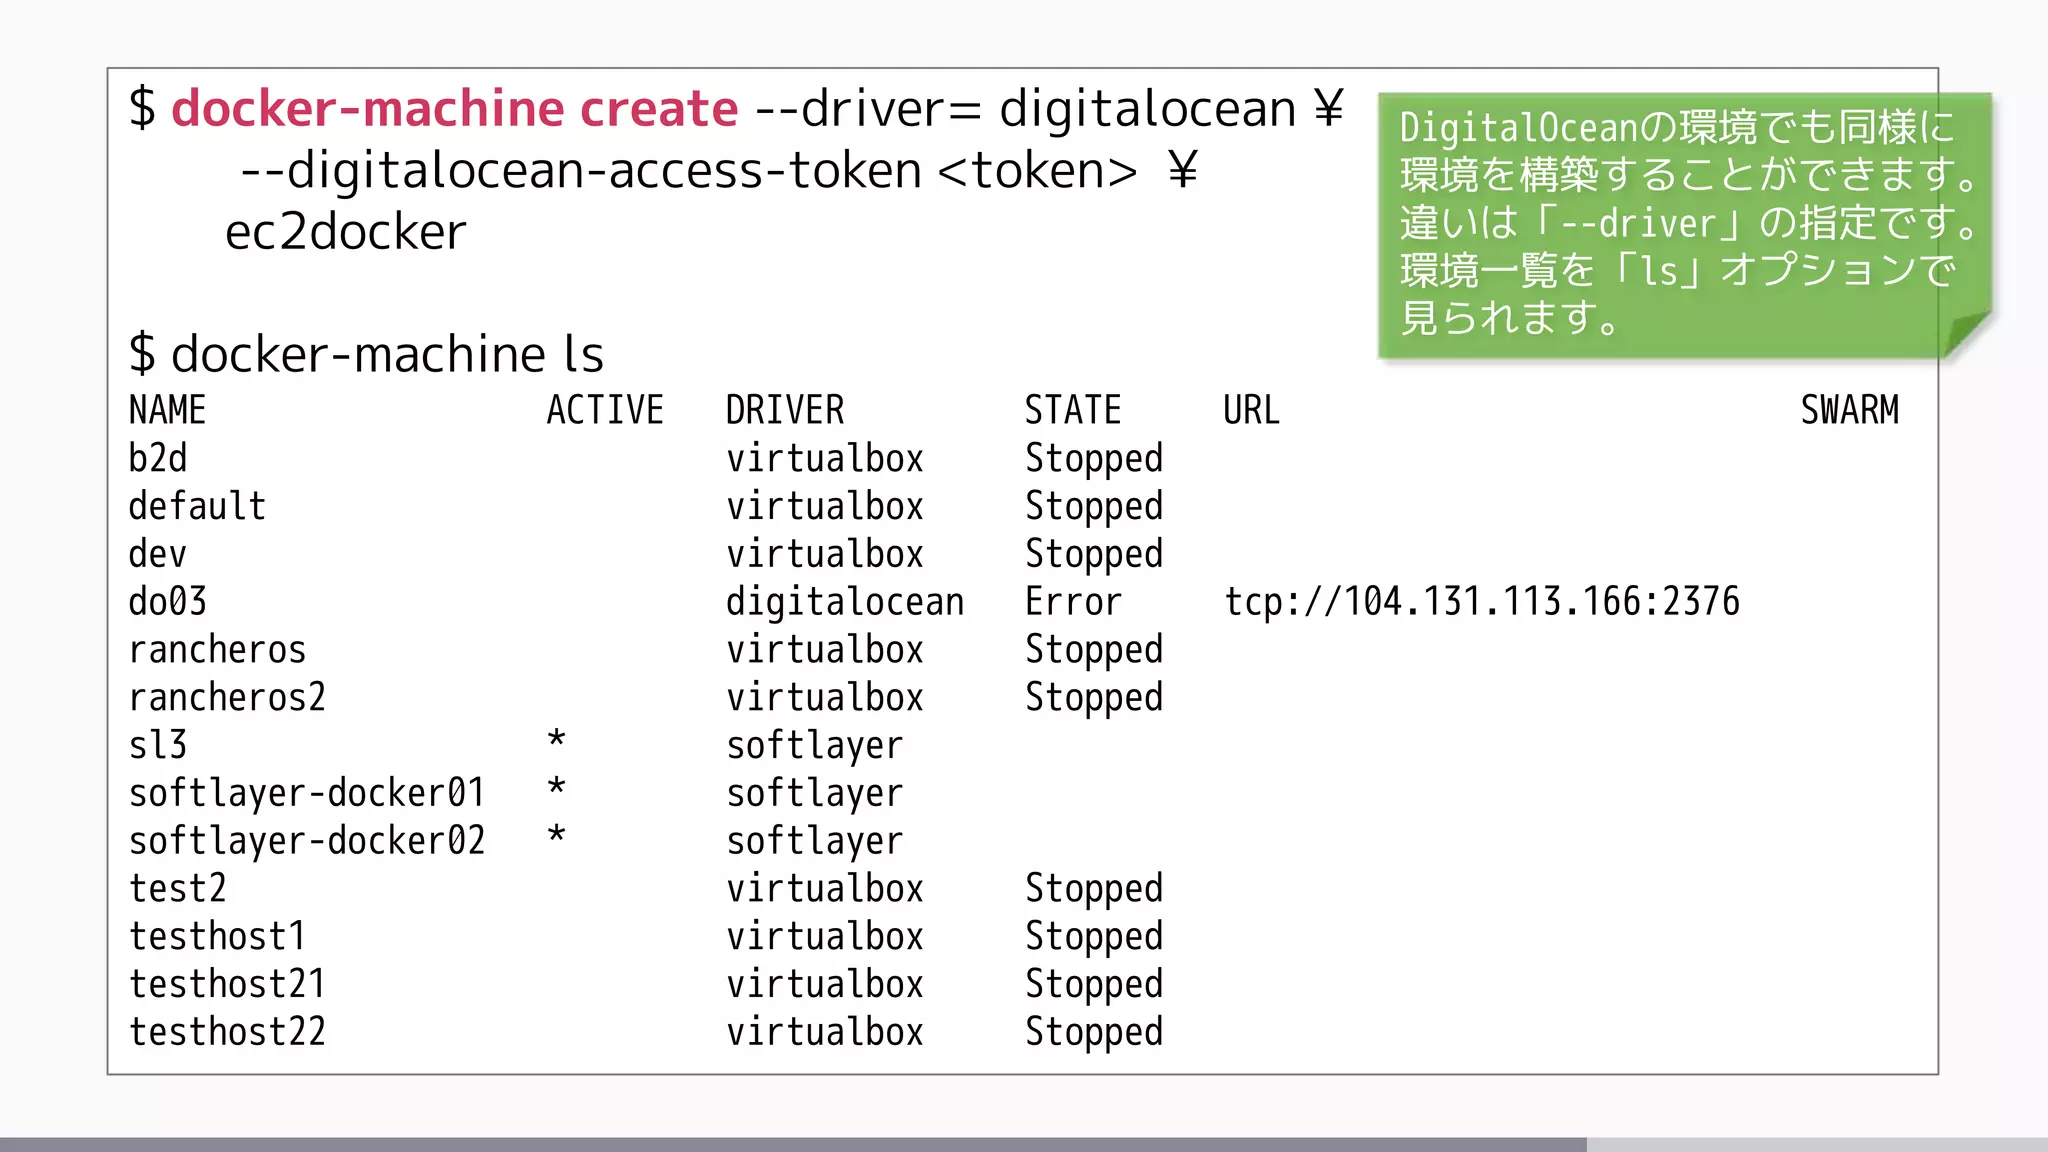2048x1152 pixels.
Task: Click the NAME column header
Action: tap(167, 410)
